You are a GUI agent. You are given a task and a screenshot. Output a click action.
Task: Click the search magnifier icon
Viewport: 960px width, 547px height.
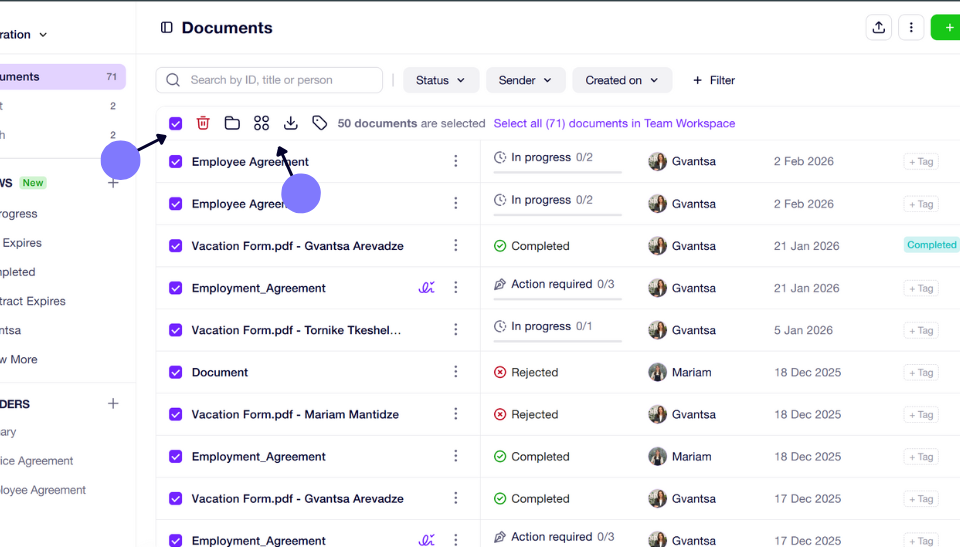pos(173,80)
